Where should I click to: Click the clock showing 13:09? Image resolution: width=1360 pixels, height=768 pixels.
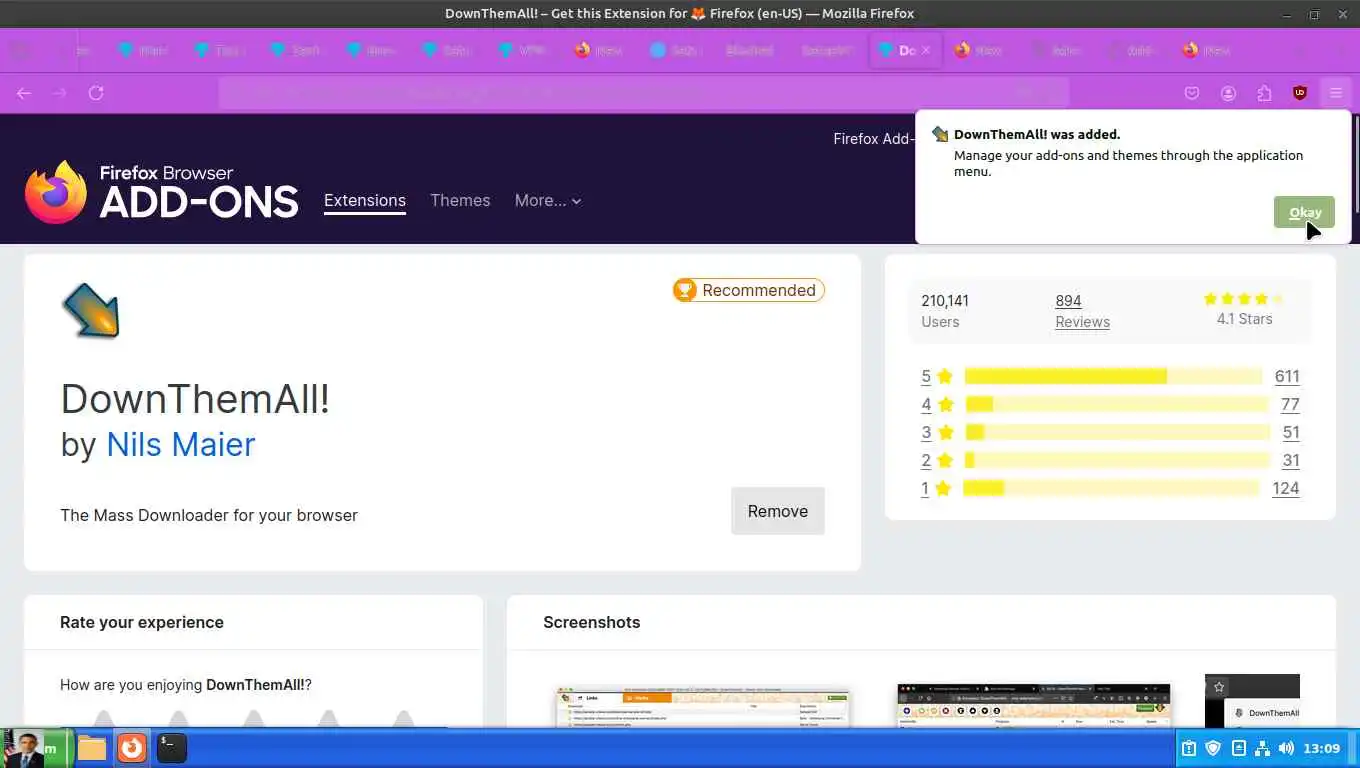[x=1322, y=748]
